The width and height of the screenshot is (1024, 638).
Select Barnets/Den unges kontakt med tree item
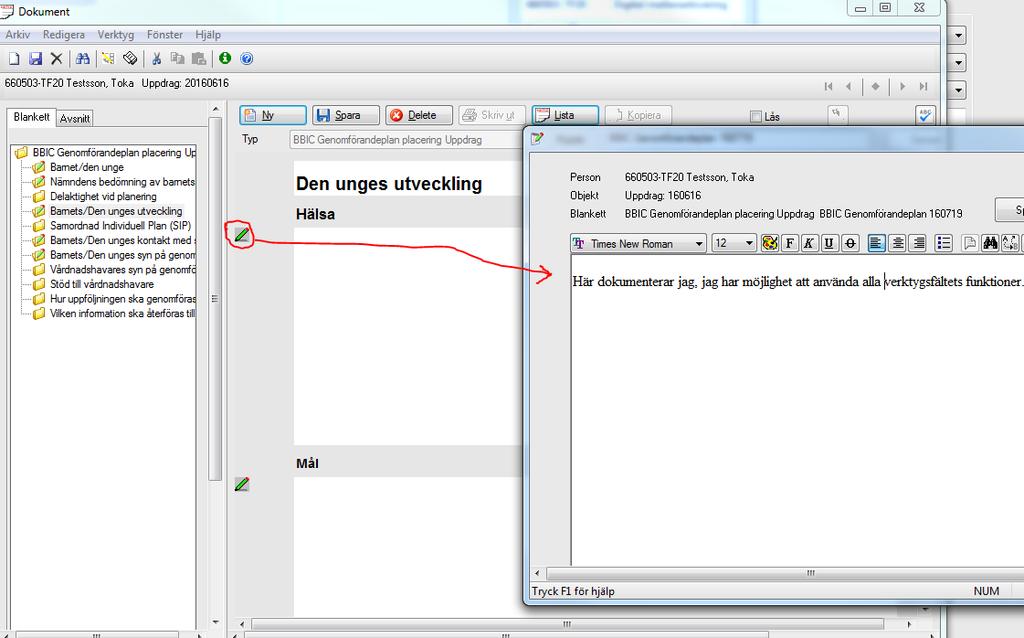point(122,240)
